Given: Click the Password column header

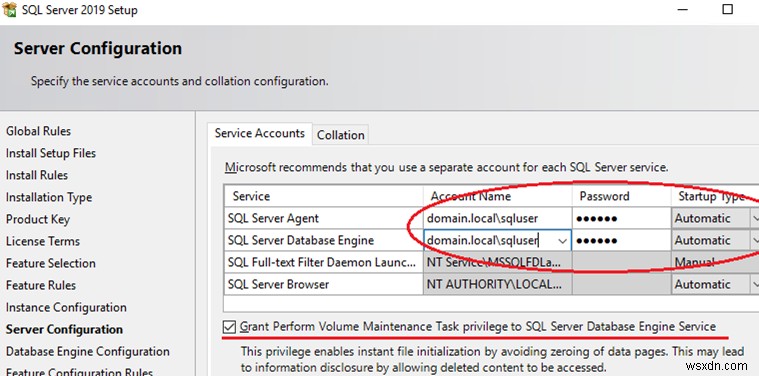Looking at the screenshot, I should point(622,196).
